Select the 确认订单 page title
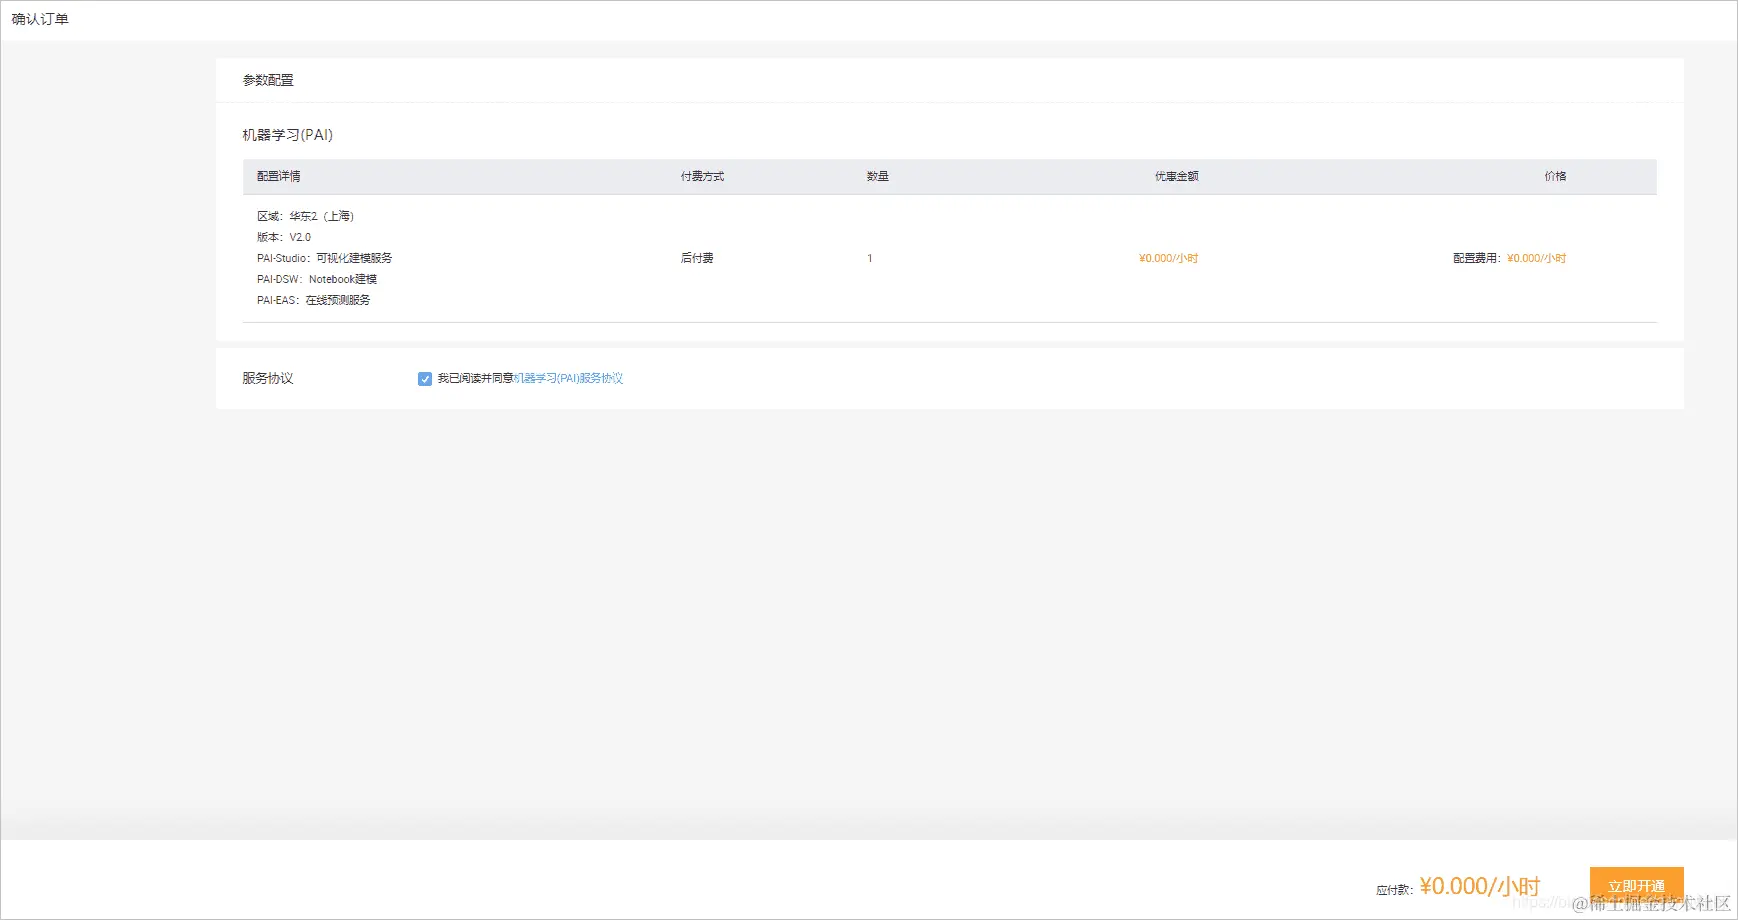Viewport: 1738px width, 920px height. 40,19
